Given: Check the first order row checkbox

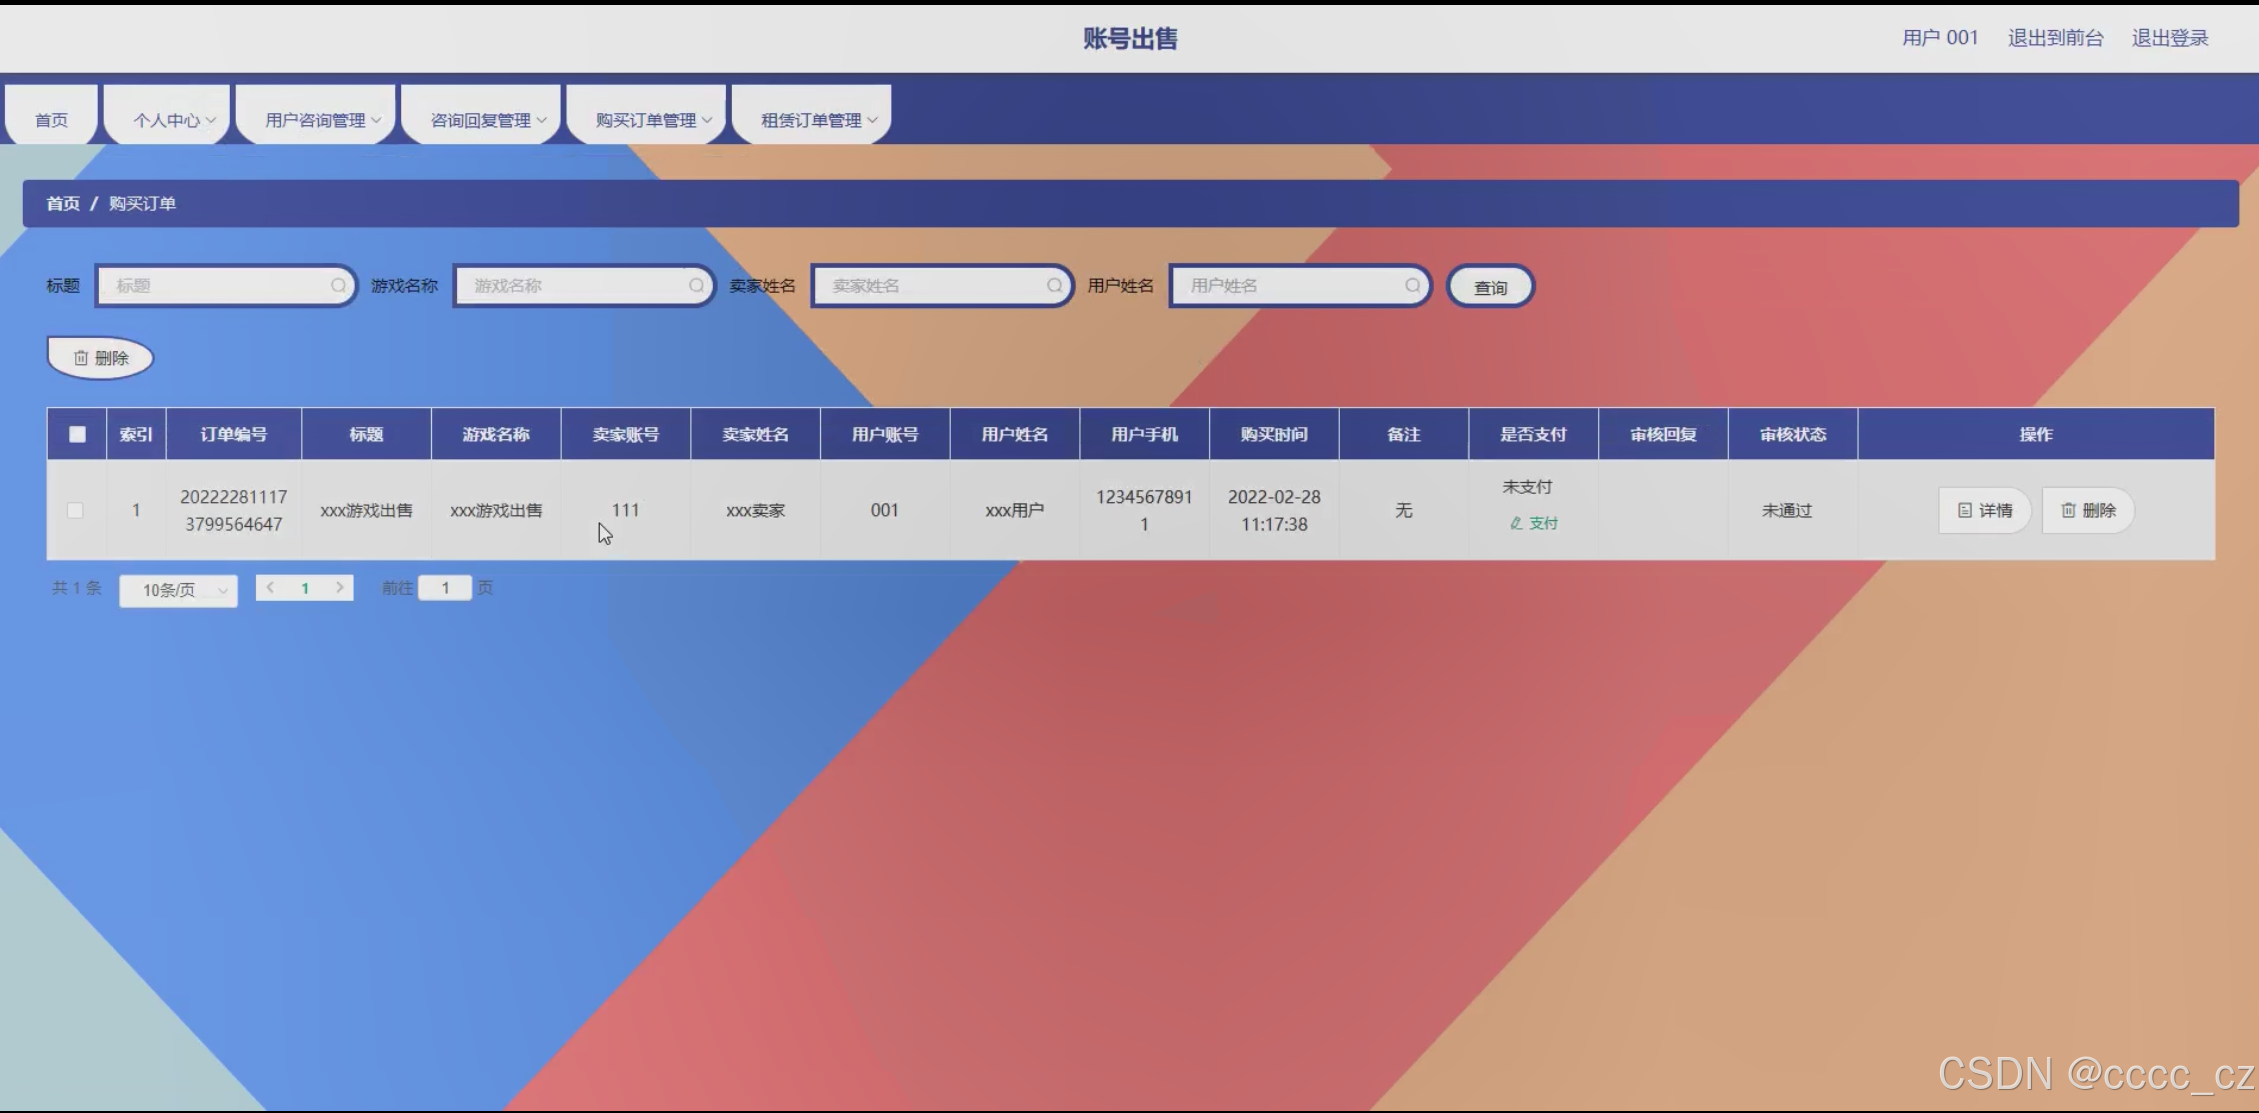Looking at the screenshot, I should 75,510.
